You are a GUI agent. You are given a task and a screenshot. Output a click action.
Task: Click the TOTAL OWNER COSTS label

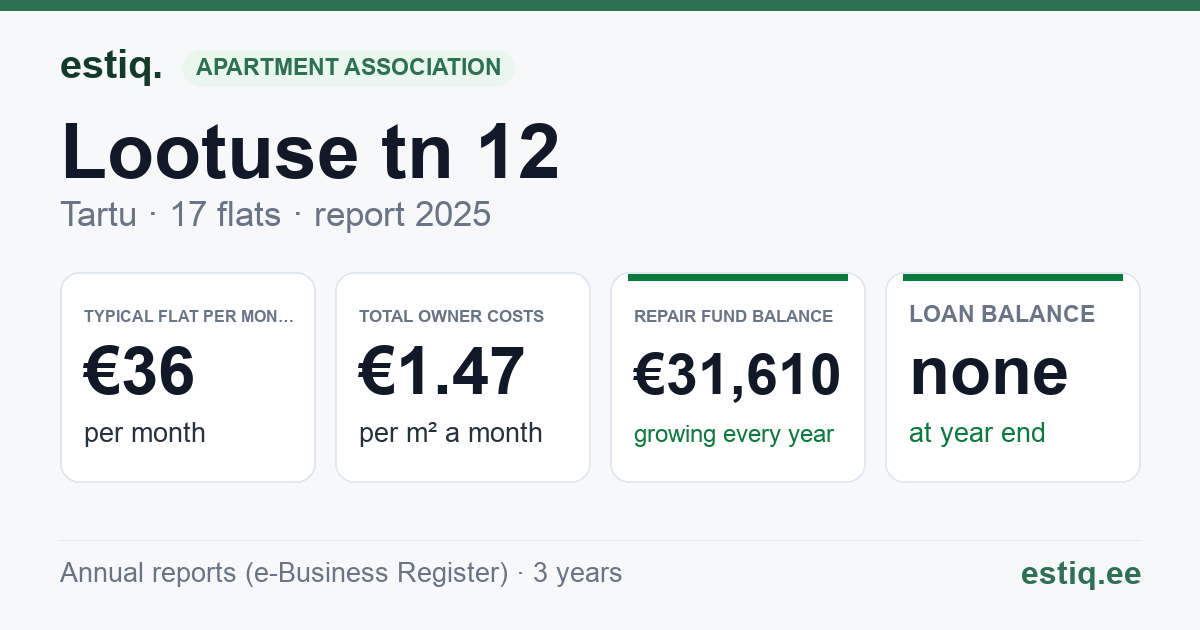click(451, 316)
